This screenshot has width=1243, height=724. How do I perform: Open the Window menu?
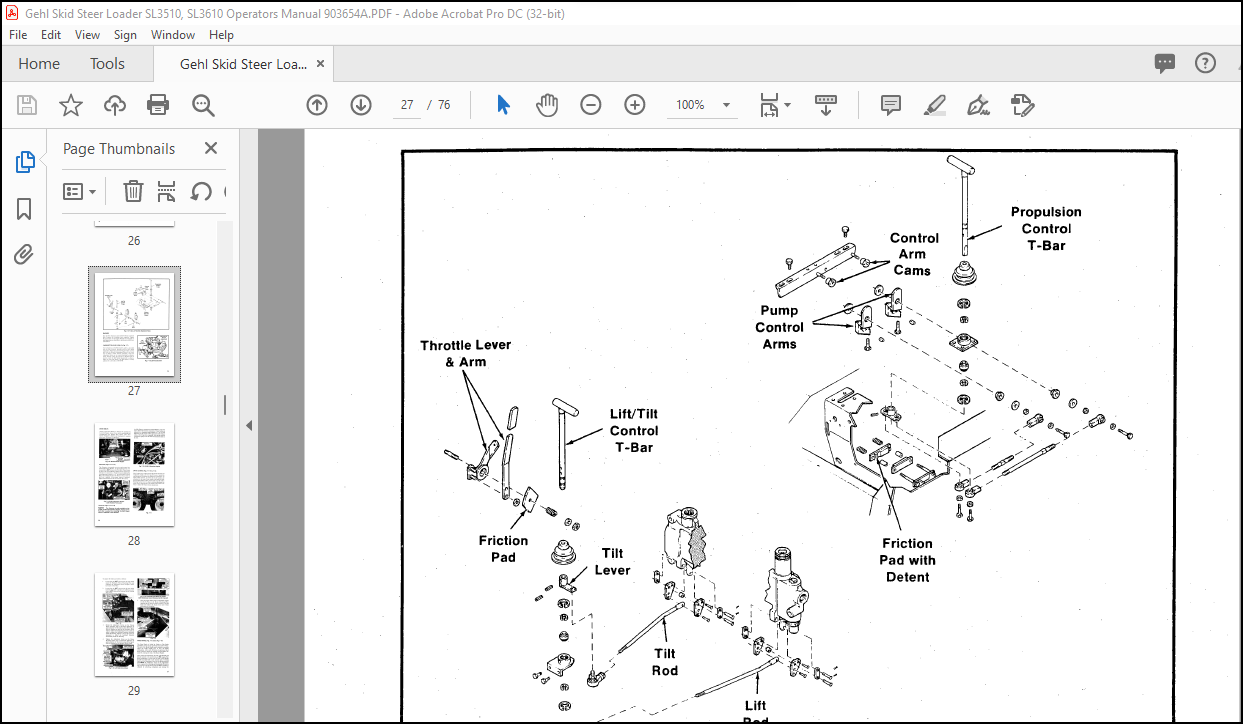pos(173,34)
